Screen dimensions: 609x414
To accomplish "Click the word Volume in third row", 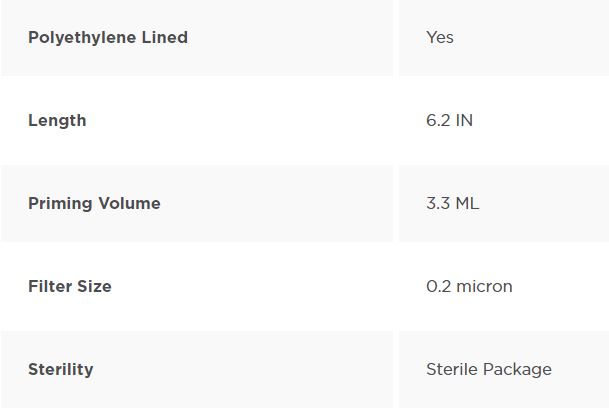I will [129, 204].
